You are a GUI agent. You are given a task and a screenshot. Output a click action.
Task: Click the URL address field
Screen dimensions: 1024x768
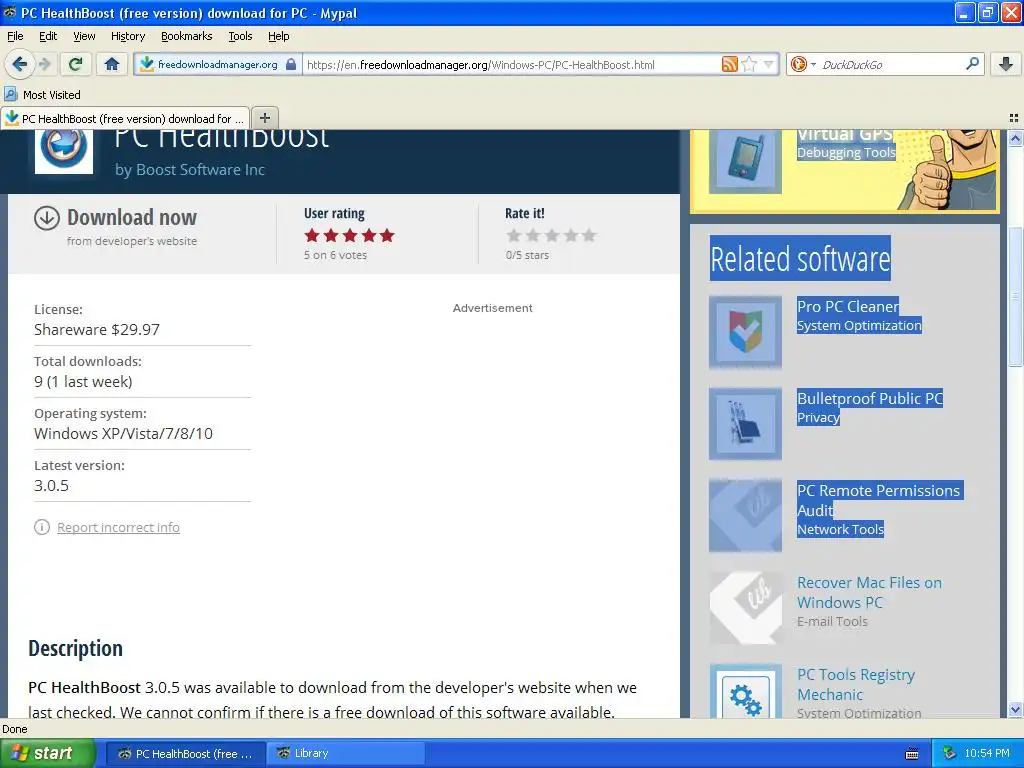pos(512,65)
